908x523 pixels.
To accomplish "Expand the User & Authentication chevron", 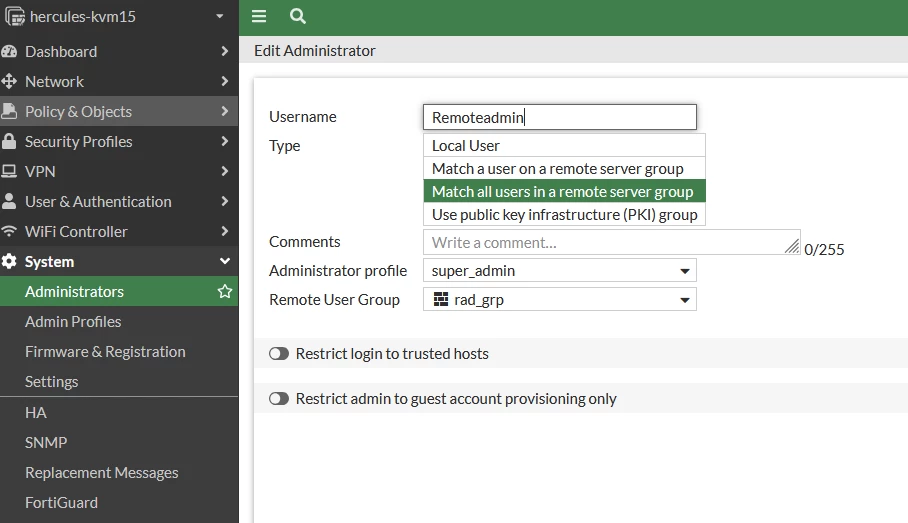I will click(x=225, y=202).
